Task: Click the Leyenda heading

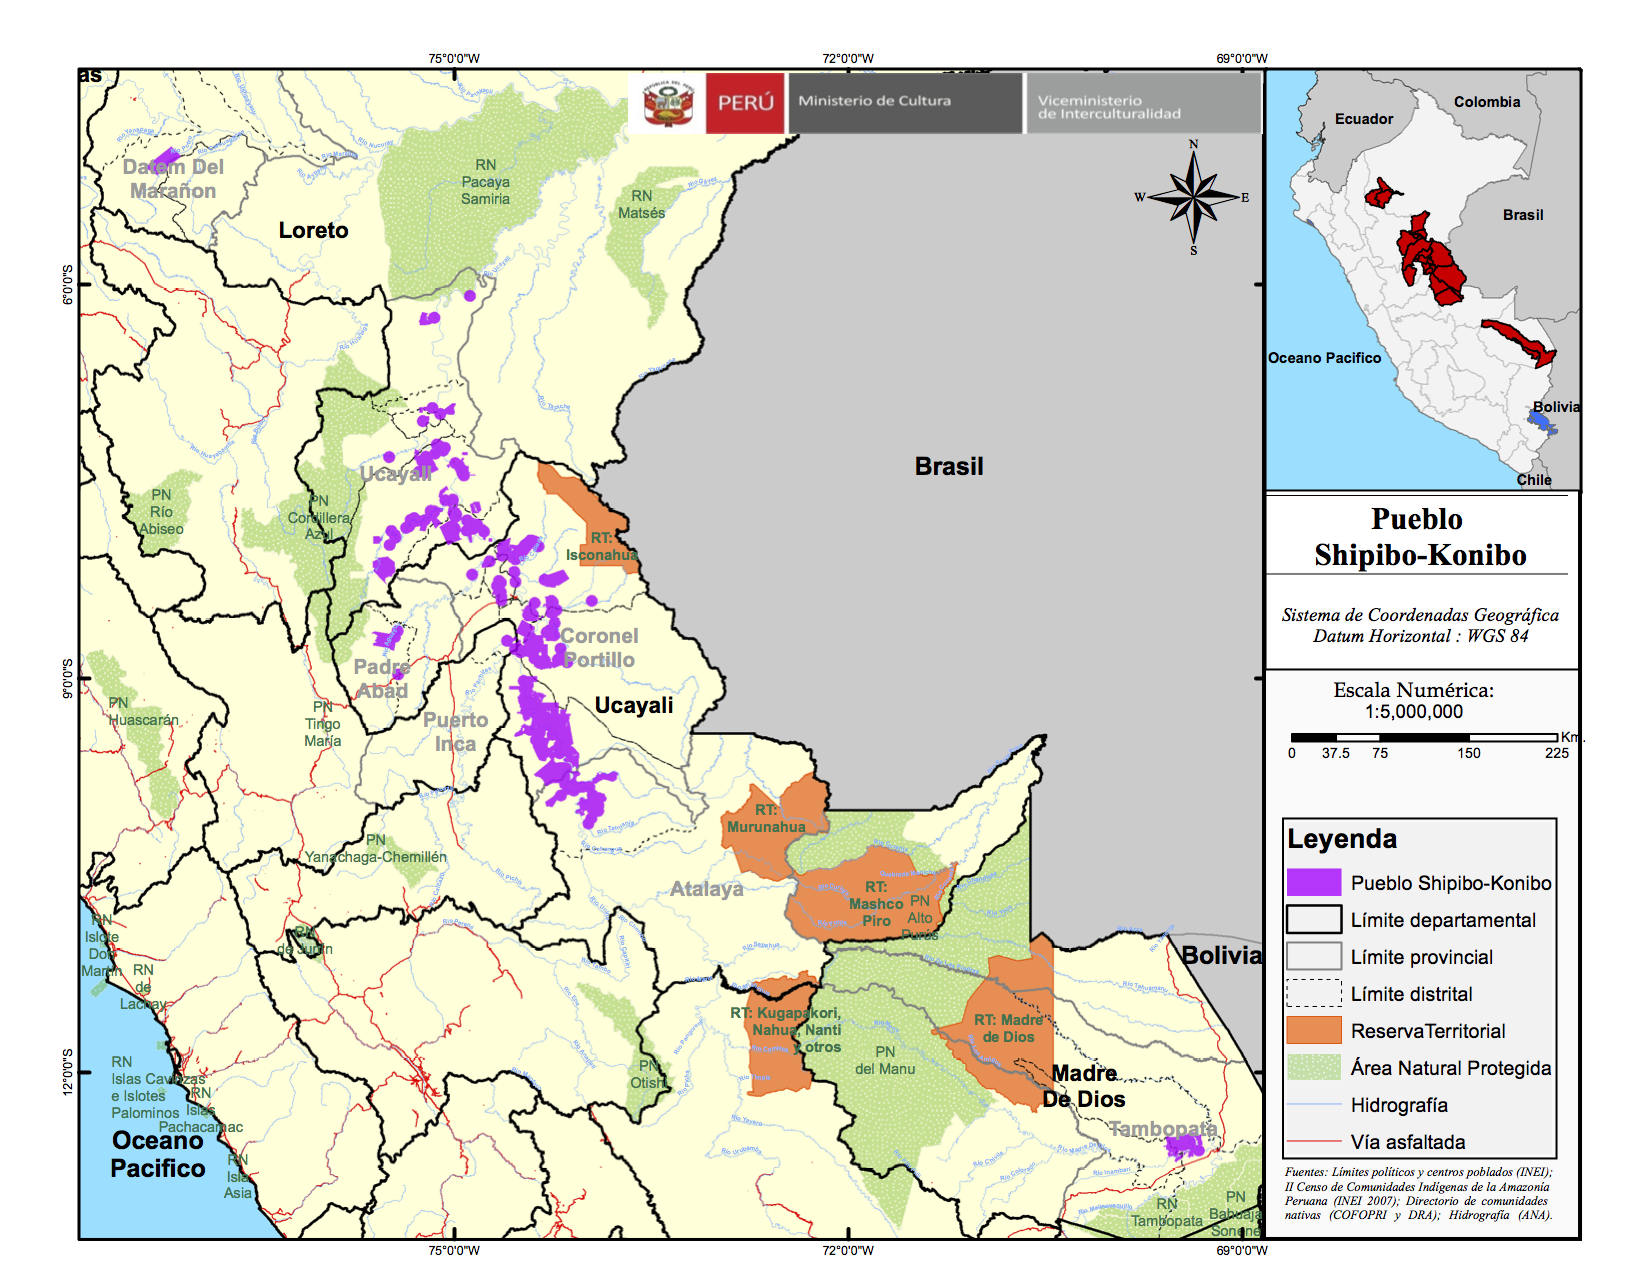Action: coord(1342,839)
